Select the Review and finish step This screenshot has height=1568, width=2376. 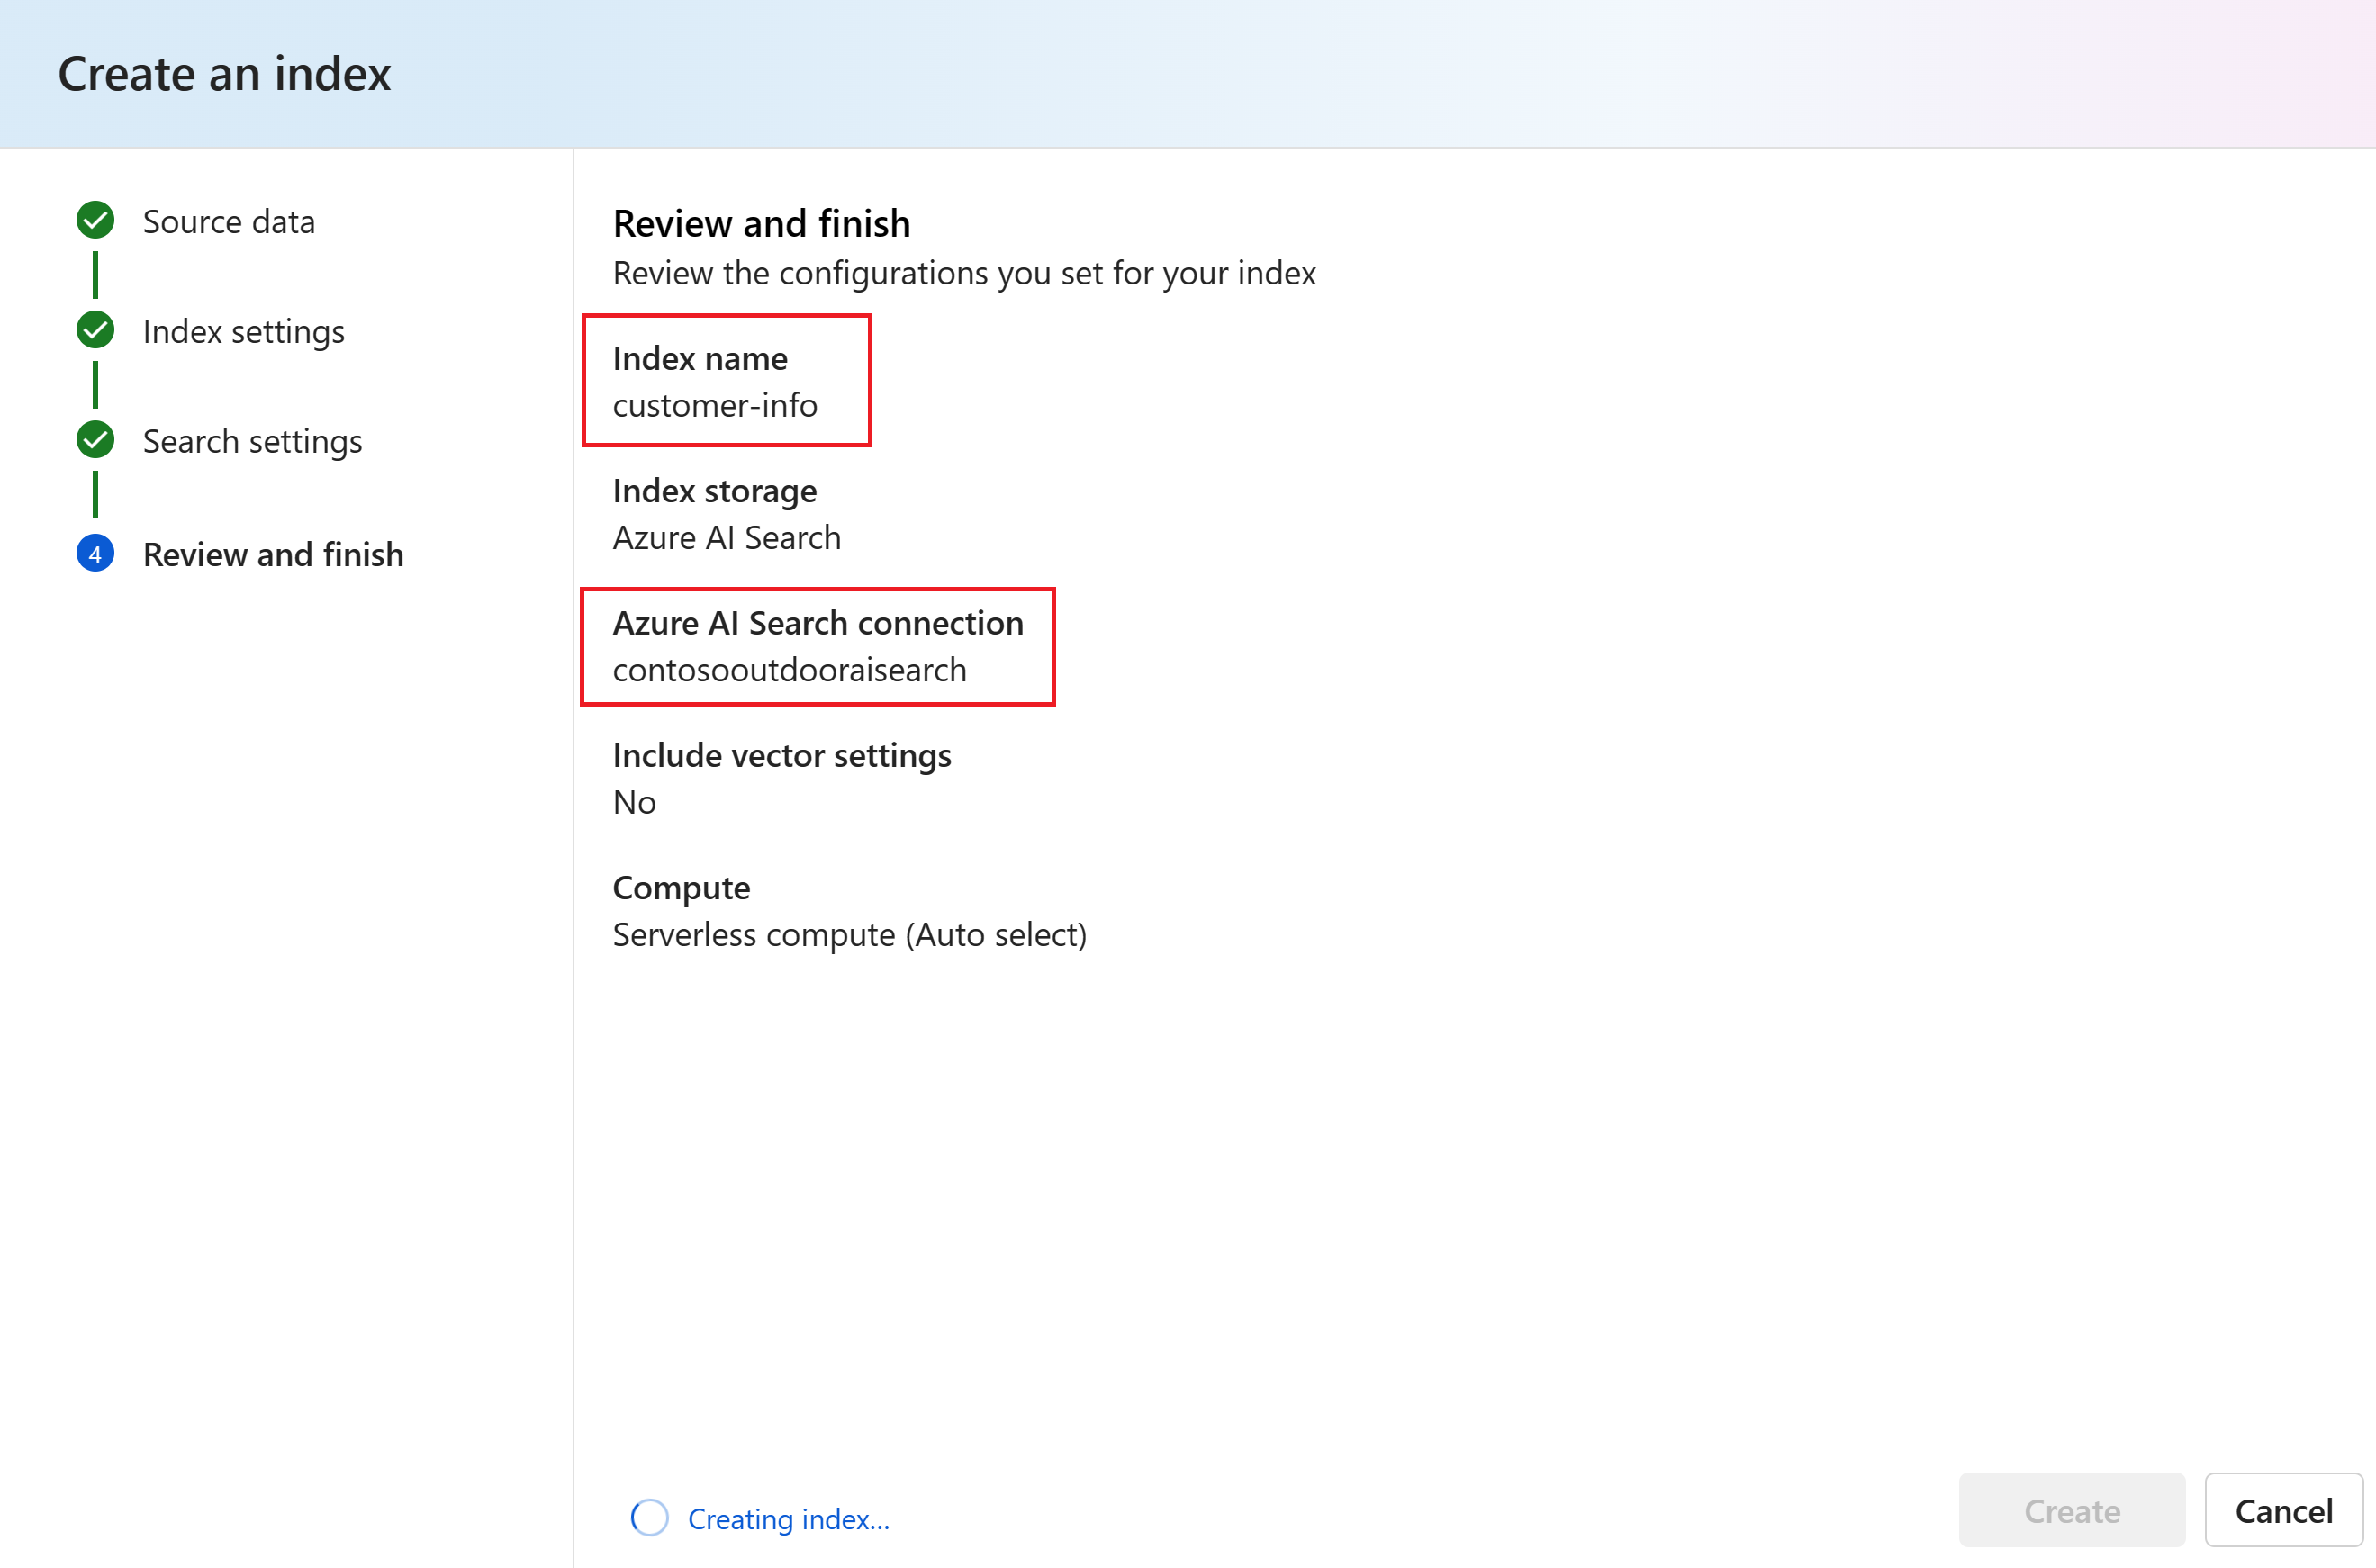pyautogui.click(x=274, y=554)
